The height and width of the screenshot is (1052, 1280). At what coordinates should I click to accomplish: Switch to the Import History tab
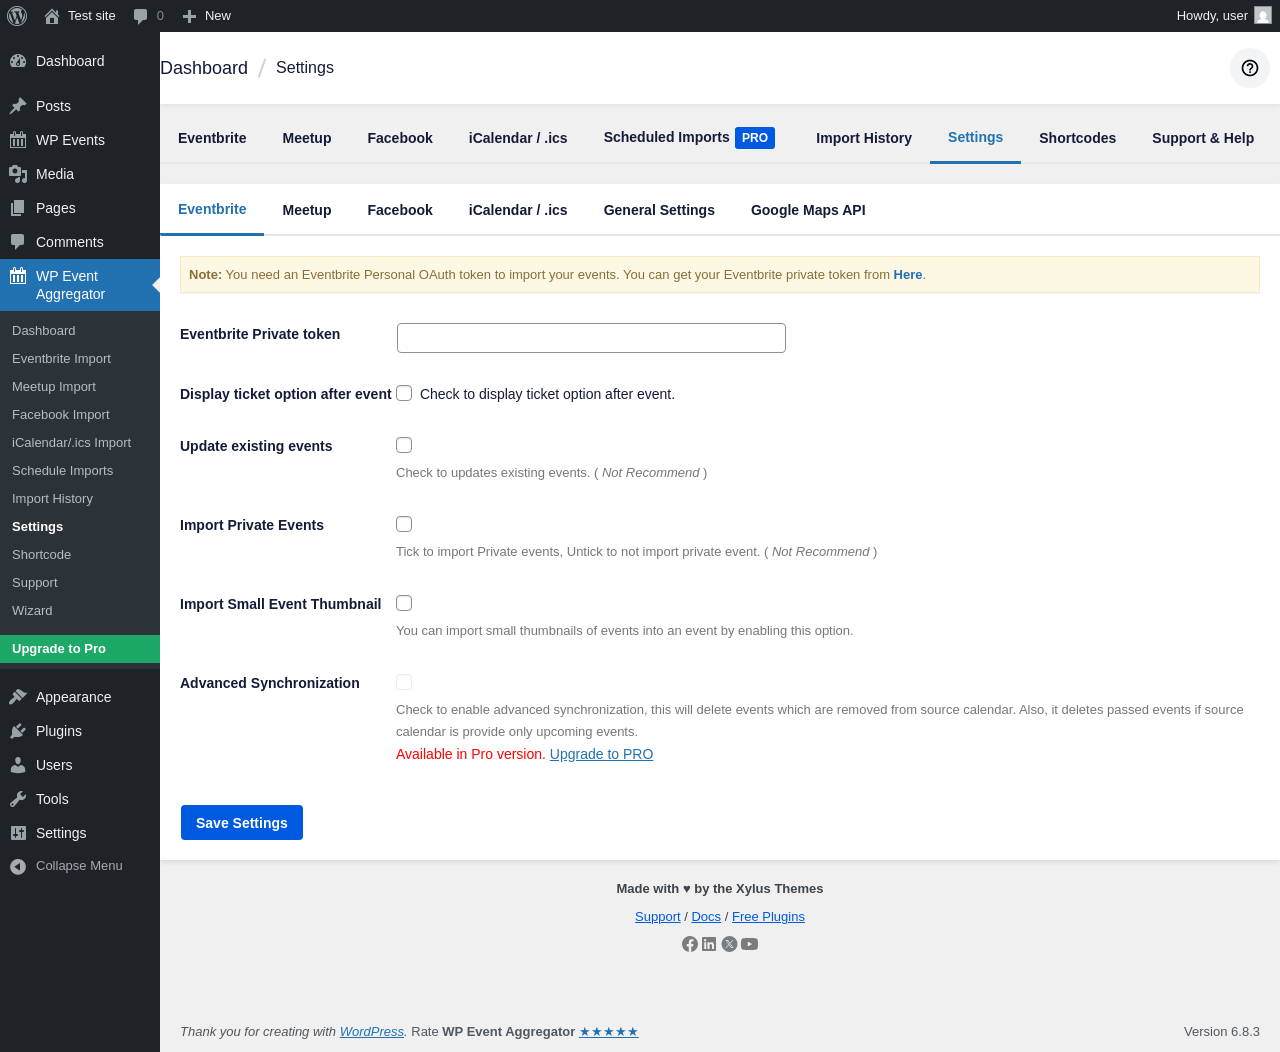[864, 138]
